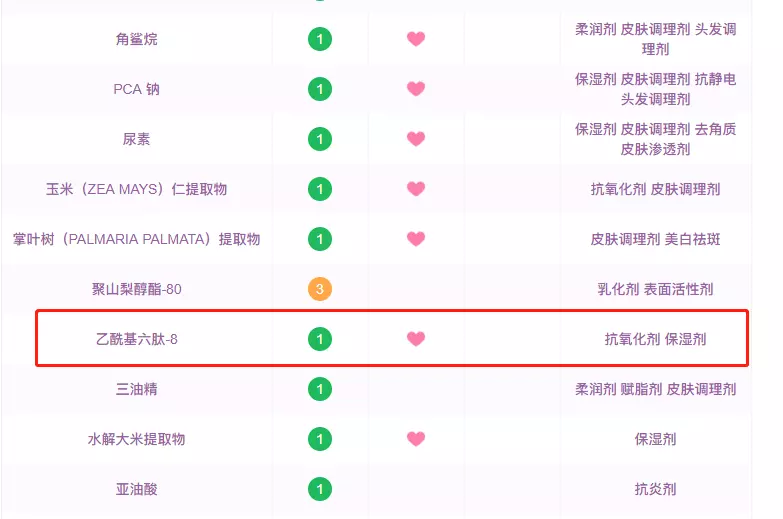The height and width of the screenshot is (519, 783).
Task: Click the orange 3 badge for 聚山梨醇酯-80
Action: (320, 289)
